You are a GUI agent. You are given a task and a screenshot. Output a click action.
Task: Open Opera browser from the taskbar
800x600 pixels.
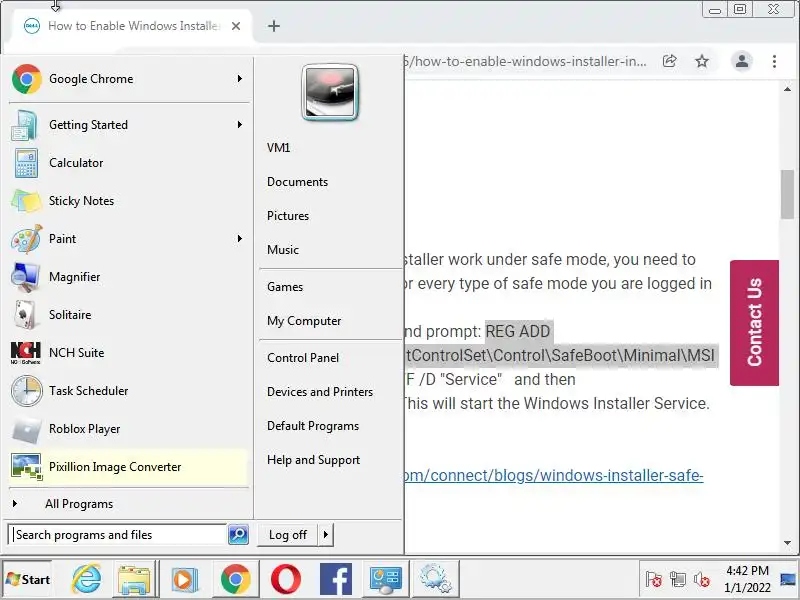tap(286, 579)
